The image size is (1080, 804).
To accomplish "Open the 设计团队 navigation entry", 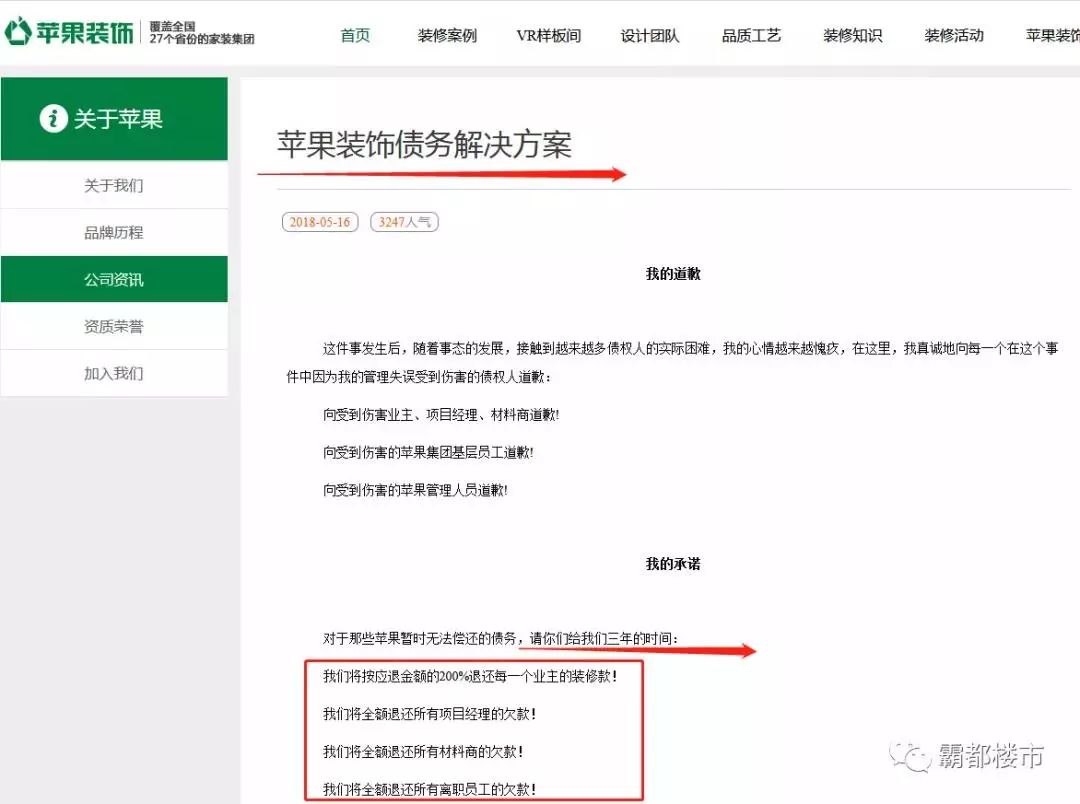I will pyautogui.click(x=649, y=33).
